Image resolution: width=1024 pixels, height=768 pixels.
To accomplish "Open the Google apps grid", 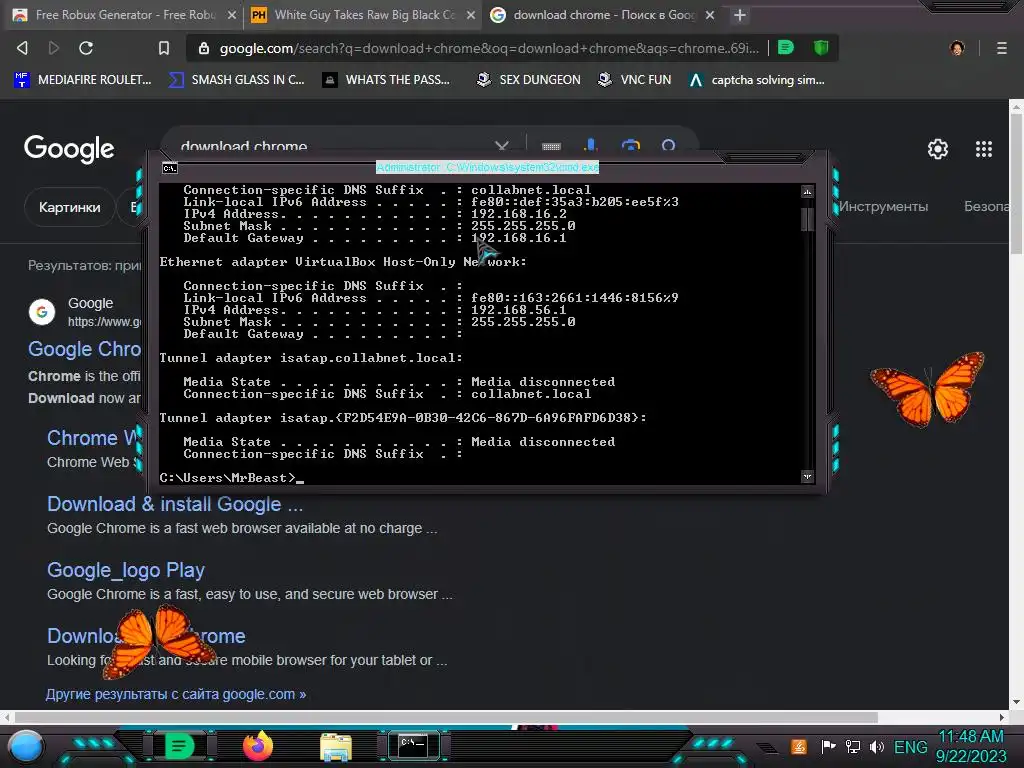I will click(x=984, y=149).
